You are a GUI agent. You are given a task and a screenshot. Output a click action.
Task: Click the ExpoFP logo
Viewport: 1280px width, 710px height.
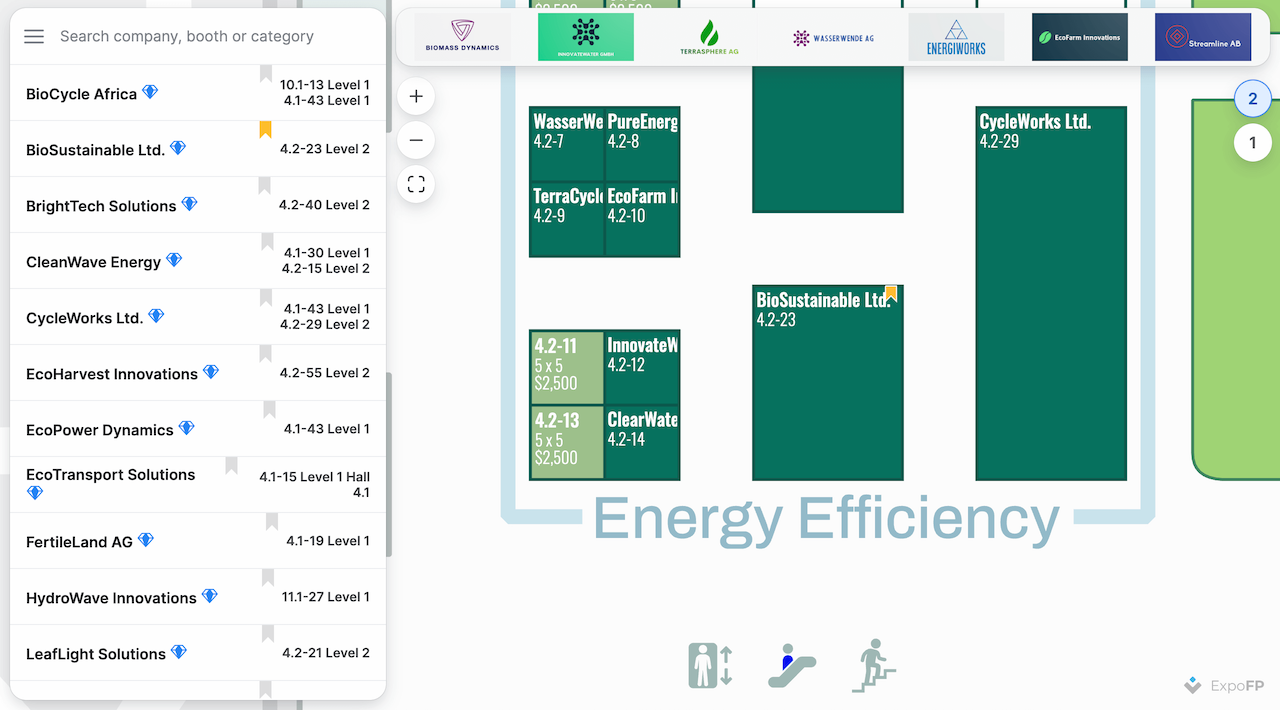click(1224, 686)
